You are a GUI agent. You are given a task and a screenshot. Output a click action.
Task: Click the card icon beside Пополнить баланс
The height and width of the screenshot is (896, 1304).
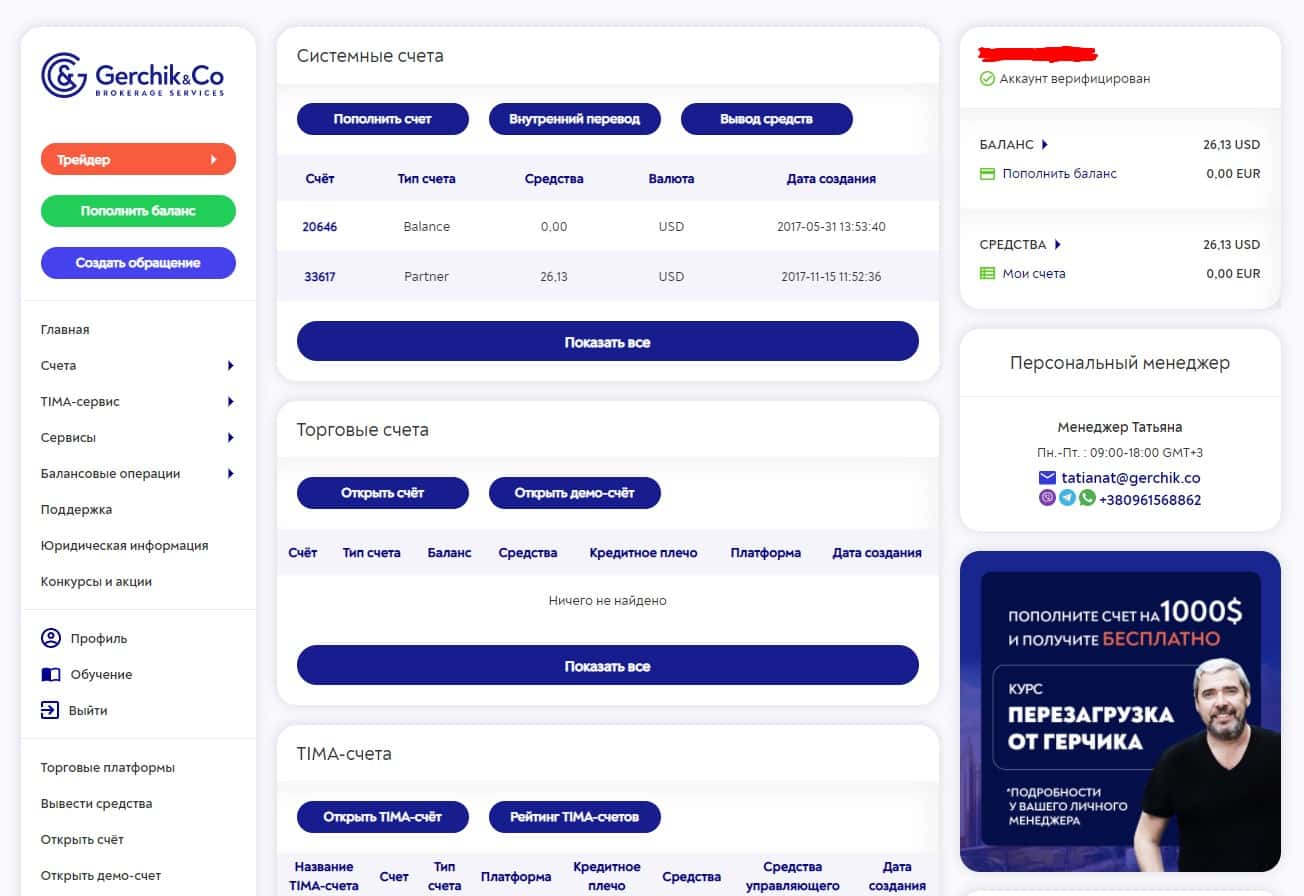987,174
